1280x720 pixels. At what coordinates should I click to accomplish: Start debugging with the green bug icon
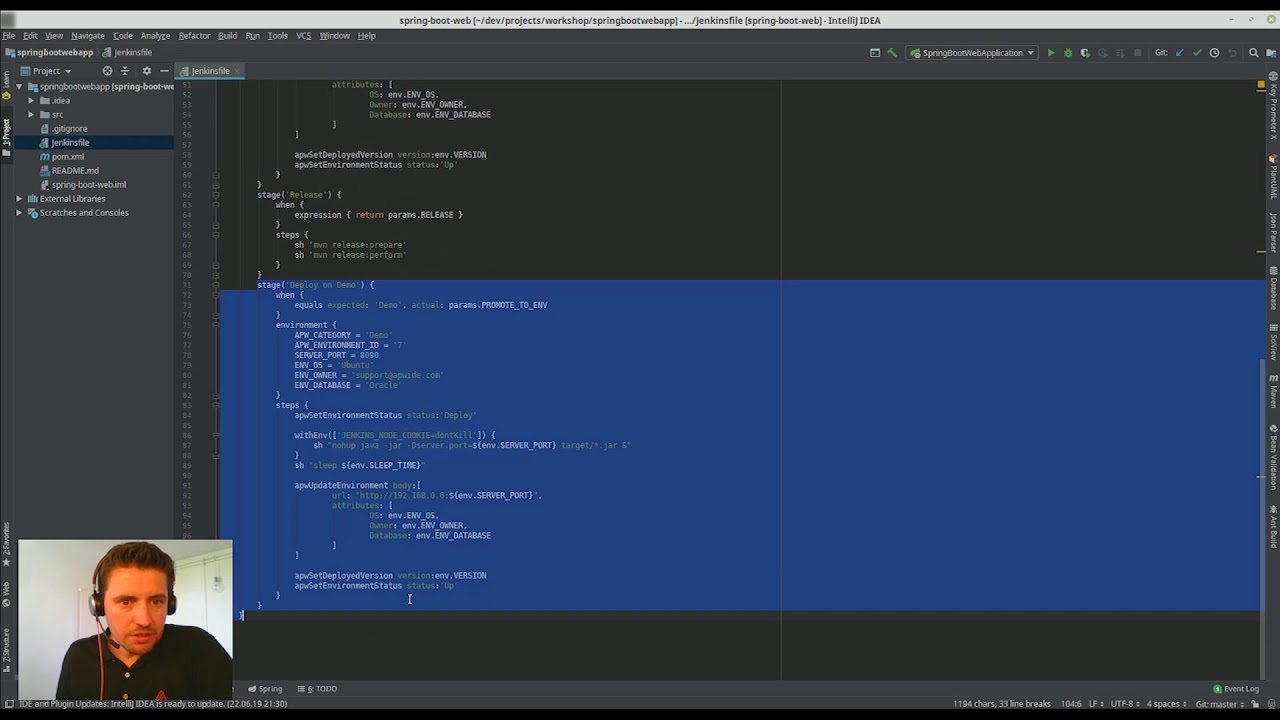[x=1067, y=53]
